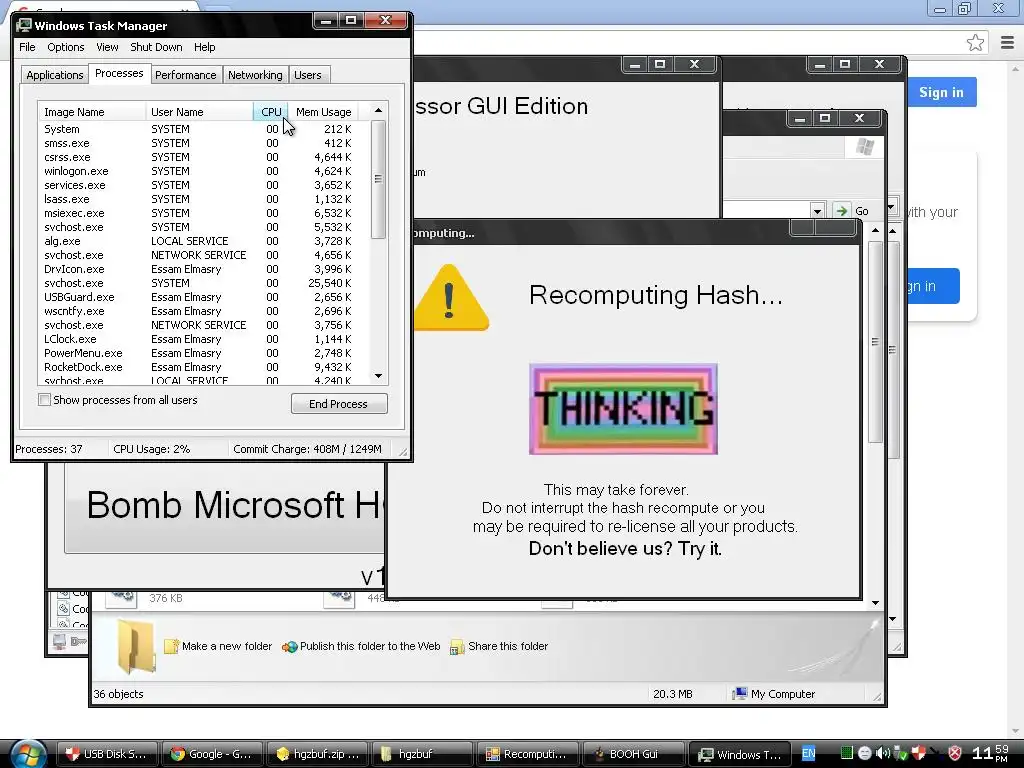Click the Bomb Microsoft button
The height and width of the screenshot is (768, 1024).
(x=225, y=505)
